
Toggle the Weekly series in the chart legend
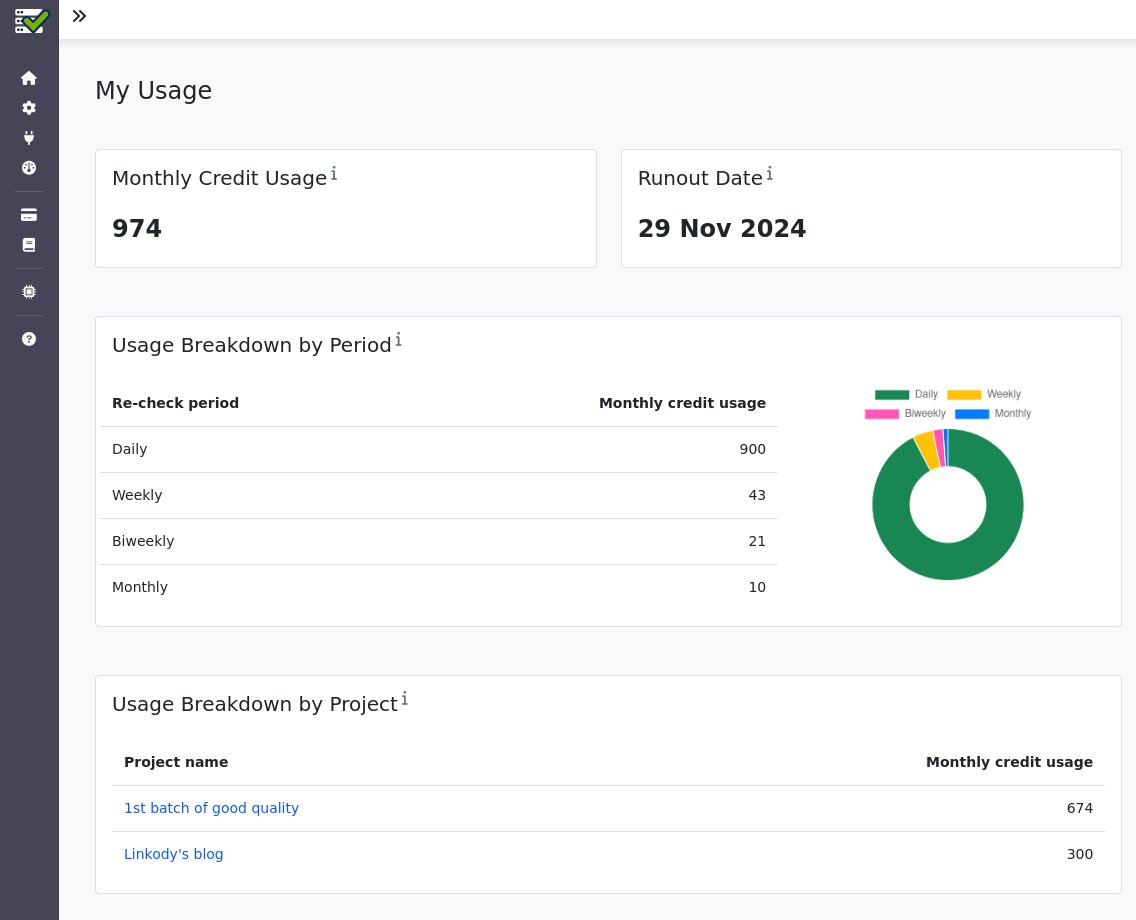[x=985, y=394]
